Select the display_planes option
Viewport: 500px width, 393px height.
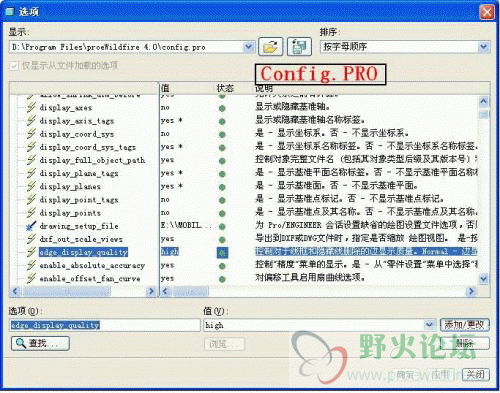coord(70,186)
